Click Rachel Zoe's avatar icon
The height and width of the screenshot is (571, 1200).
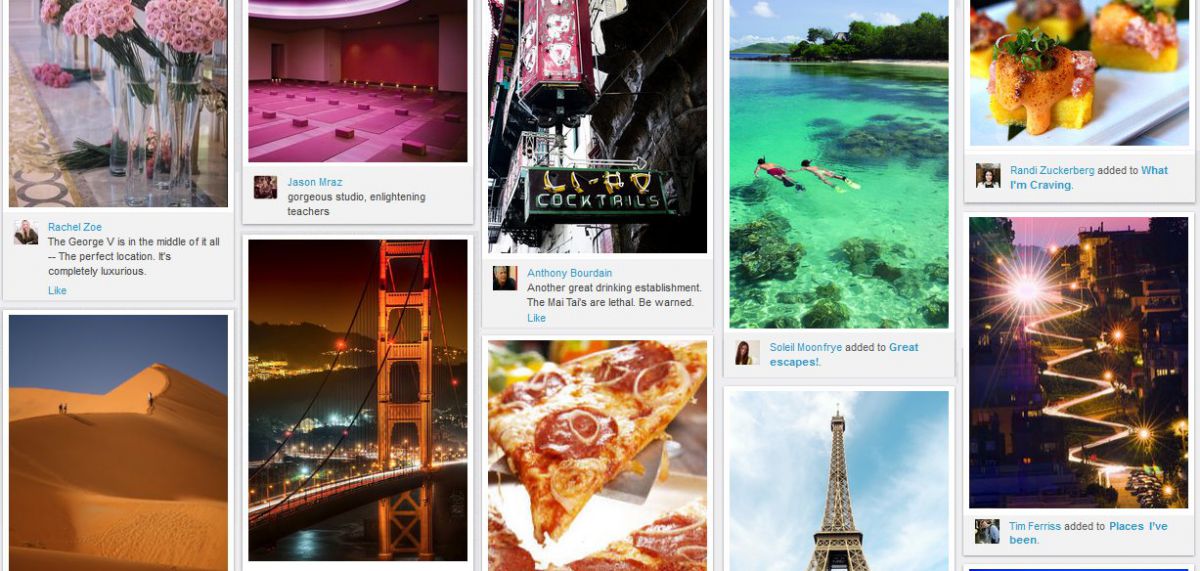click(x=26, y=233)
